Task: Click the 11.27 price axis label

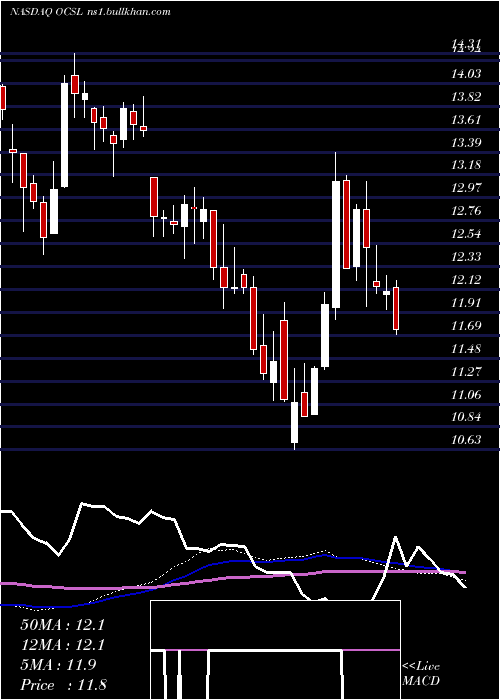Action: coord(466,371)
